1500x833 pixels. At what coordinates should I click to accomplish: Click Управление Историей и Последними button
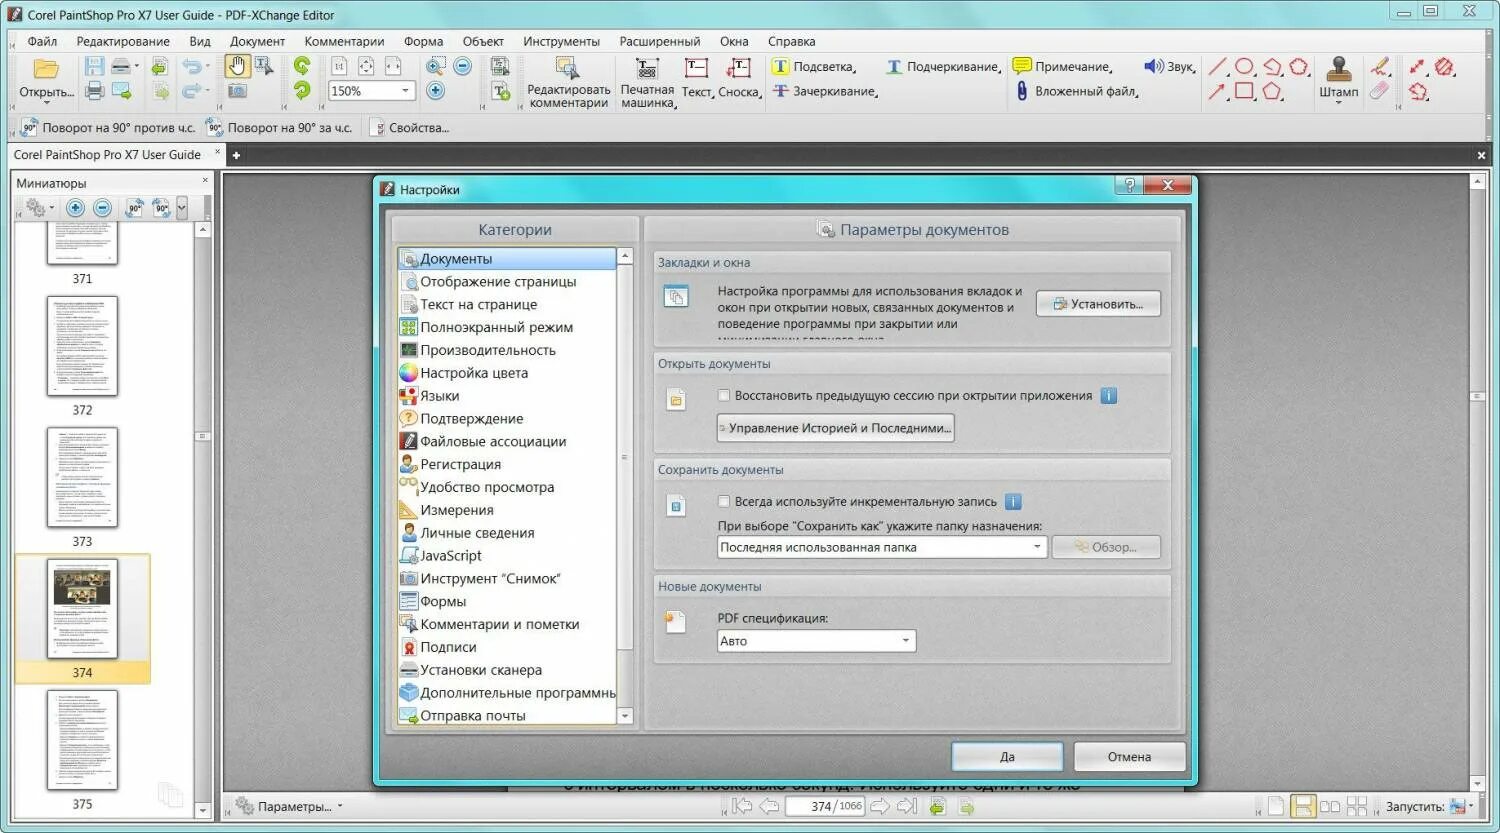pyautogui.click(x=835, y=427)
